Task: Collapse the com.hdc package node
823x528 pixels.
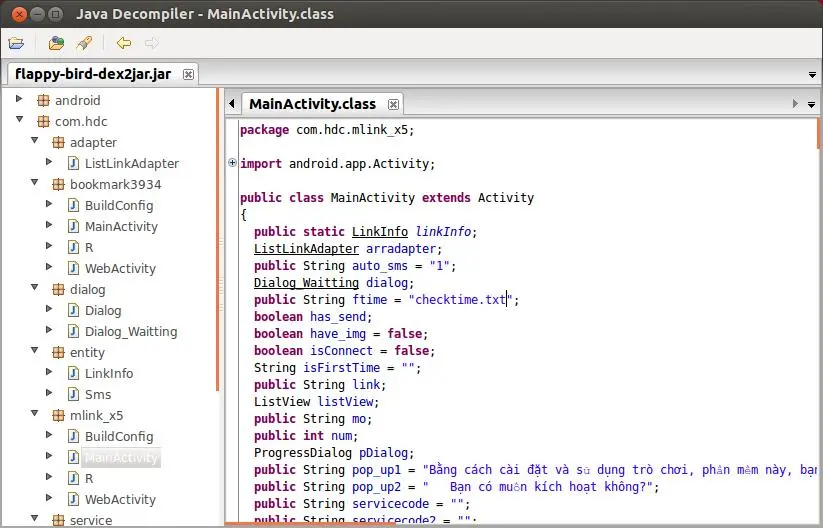Action: [19, 120]
